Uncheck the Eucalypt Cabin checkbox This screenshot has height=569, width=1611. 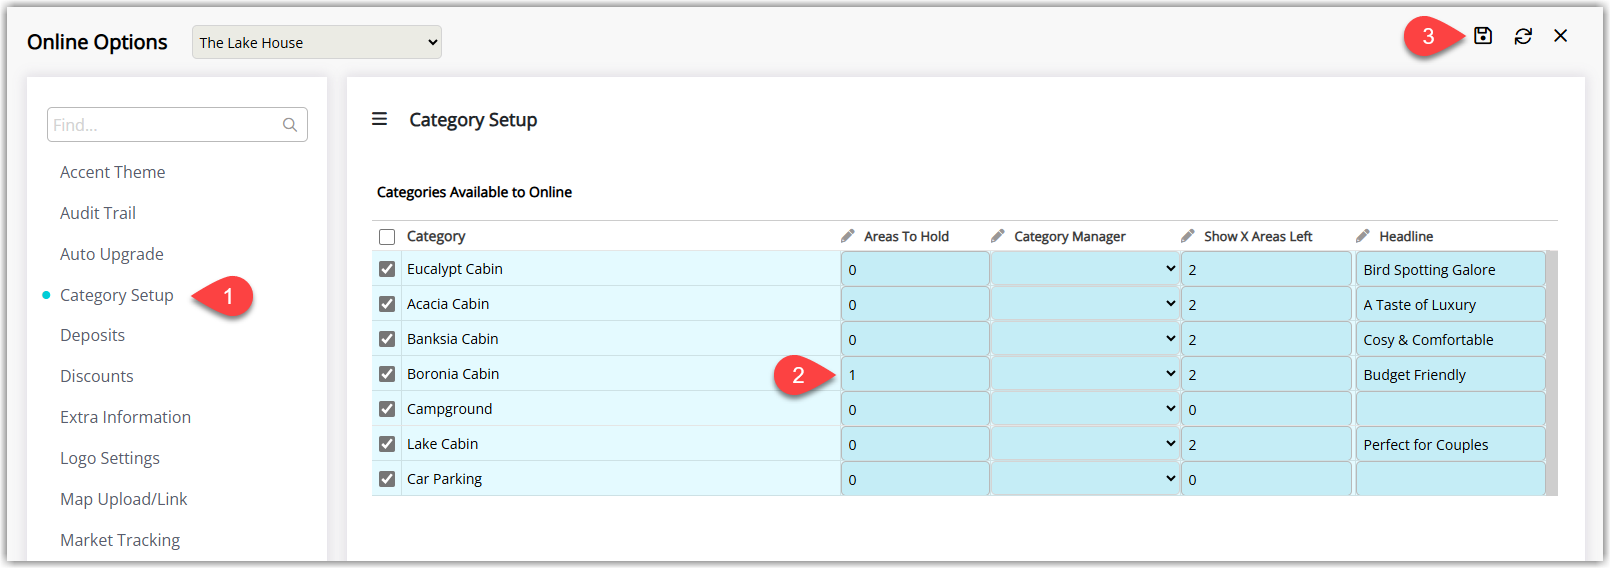387,269
